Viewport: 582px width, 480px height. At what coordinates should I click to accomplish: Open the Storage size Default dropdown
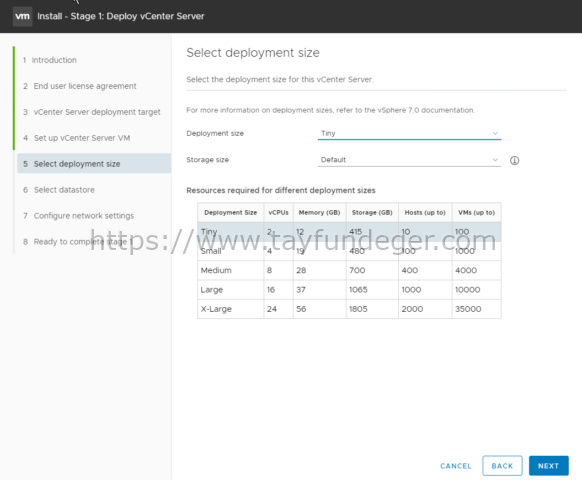[x=409, y=160]
